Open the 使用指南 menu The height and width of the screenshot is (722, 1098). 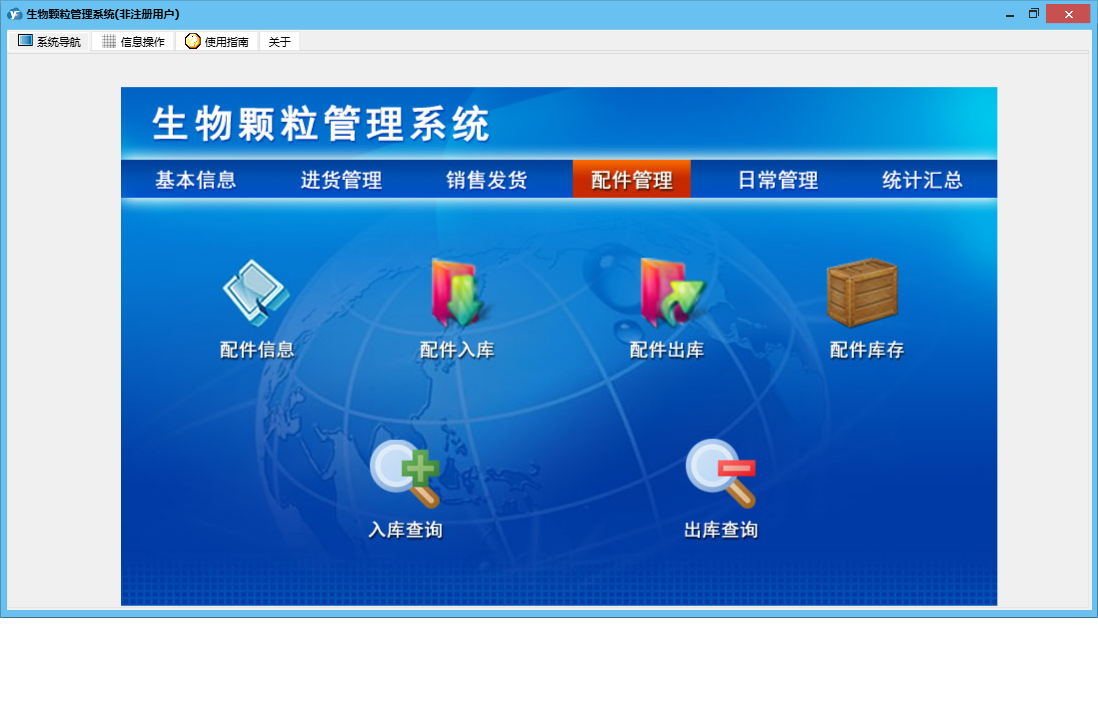click(217, 41)
